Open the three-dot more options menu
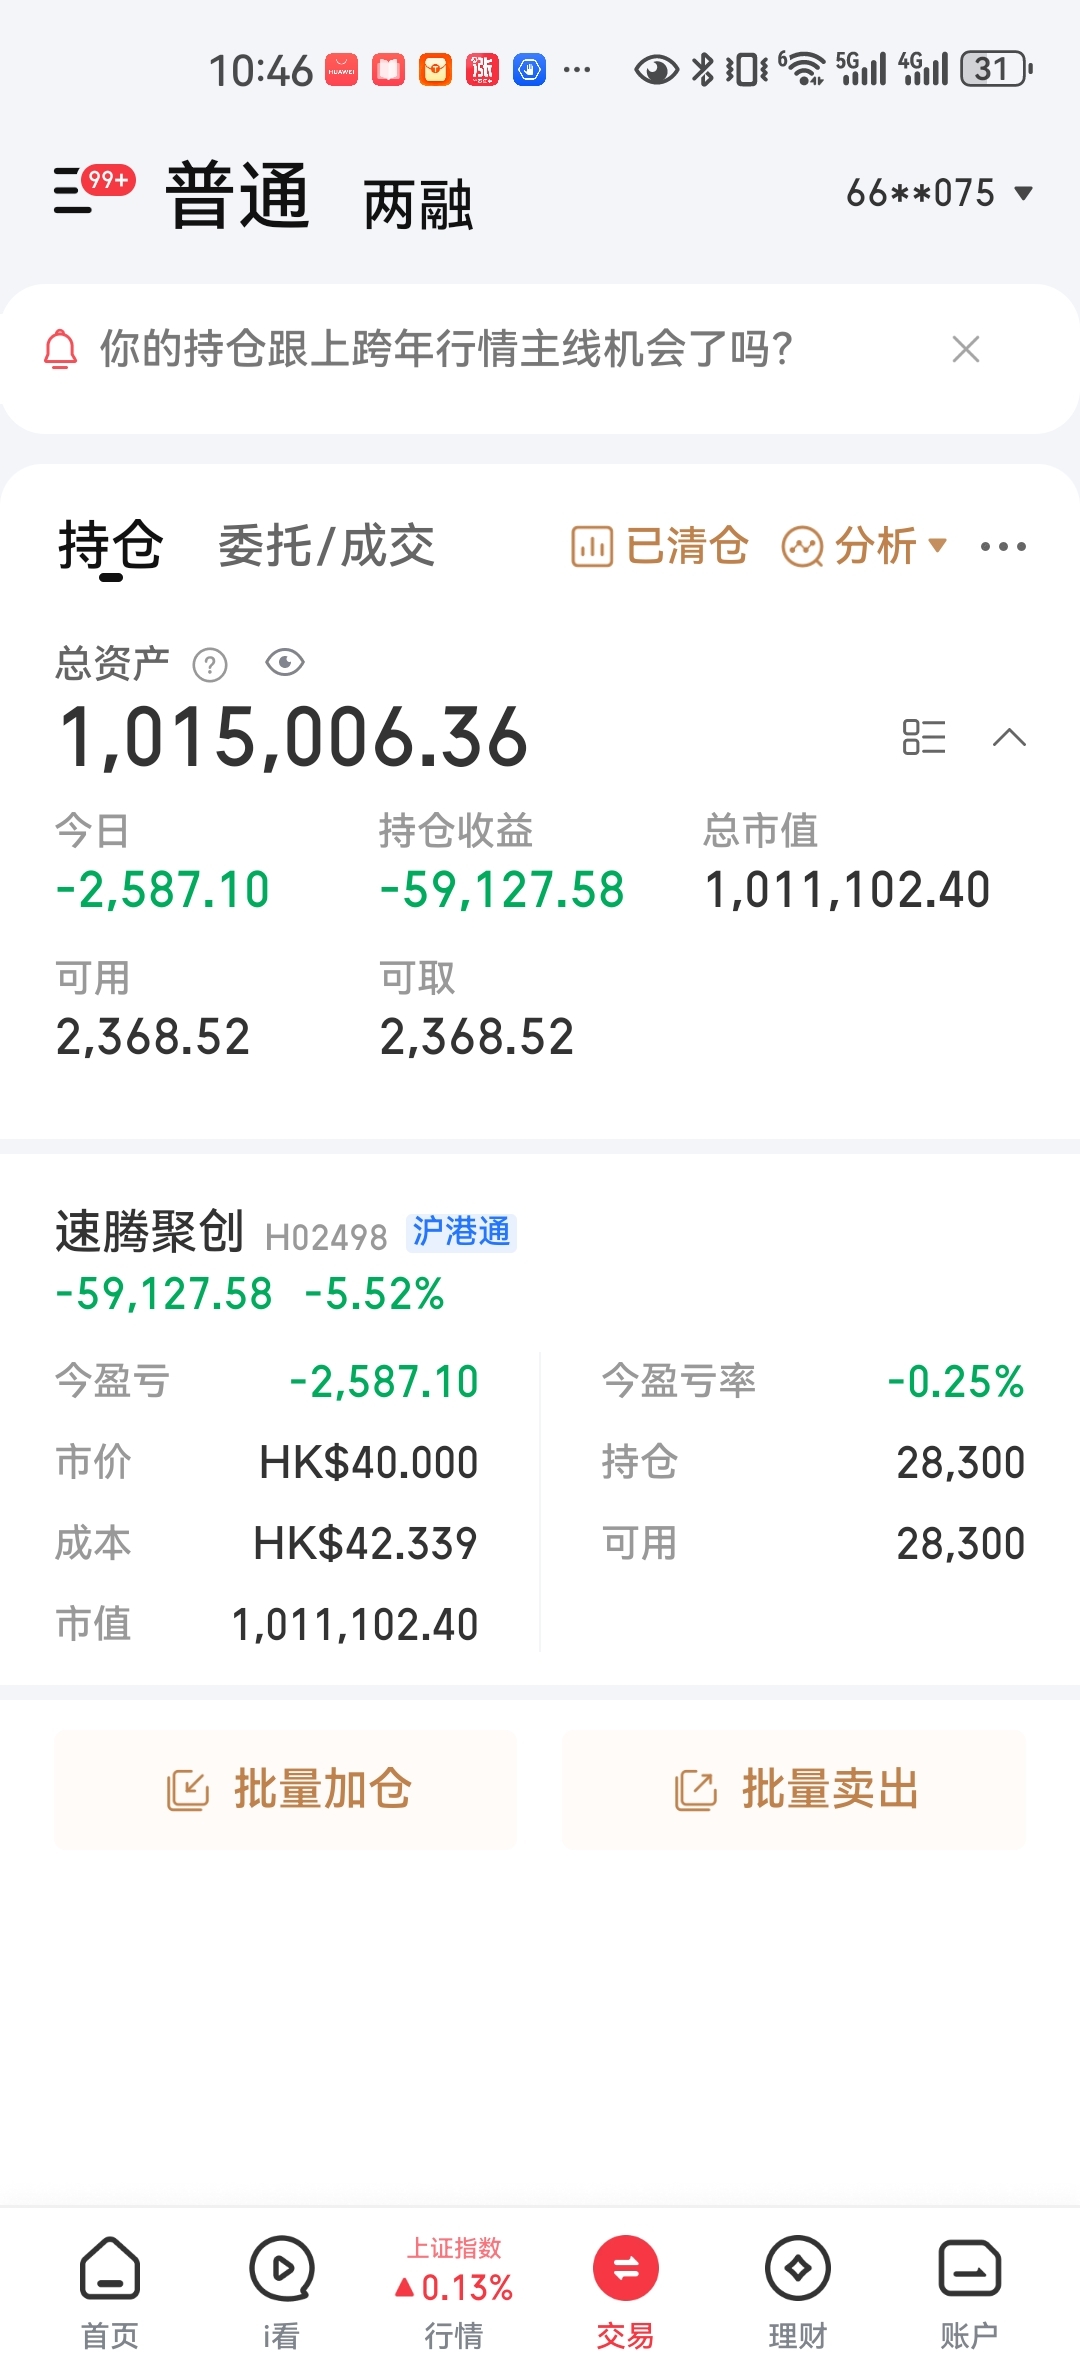Viewport: 1080px width, 2376px height. (1003, 546)
